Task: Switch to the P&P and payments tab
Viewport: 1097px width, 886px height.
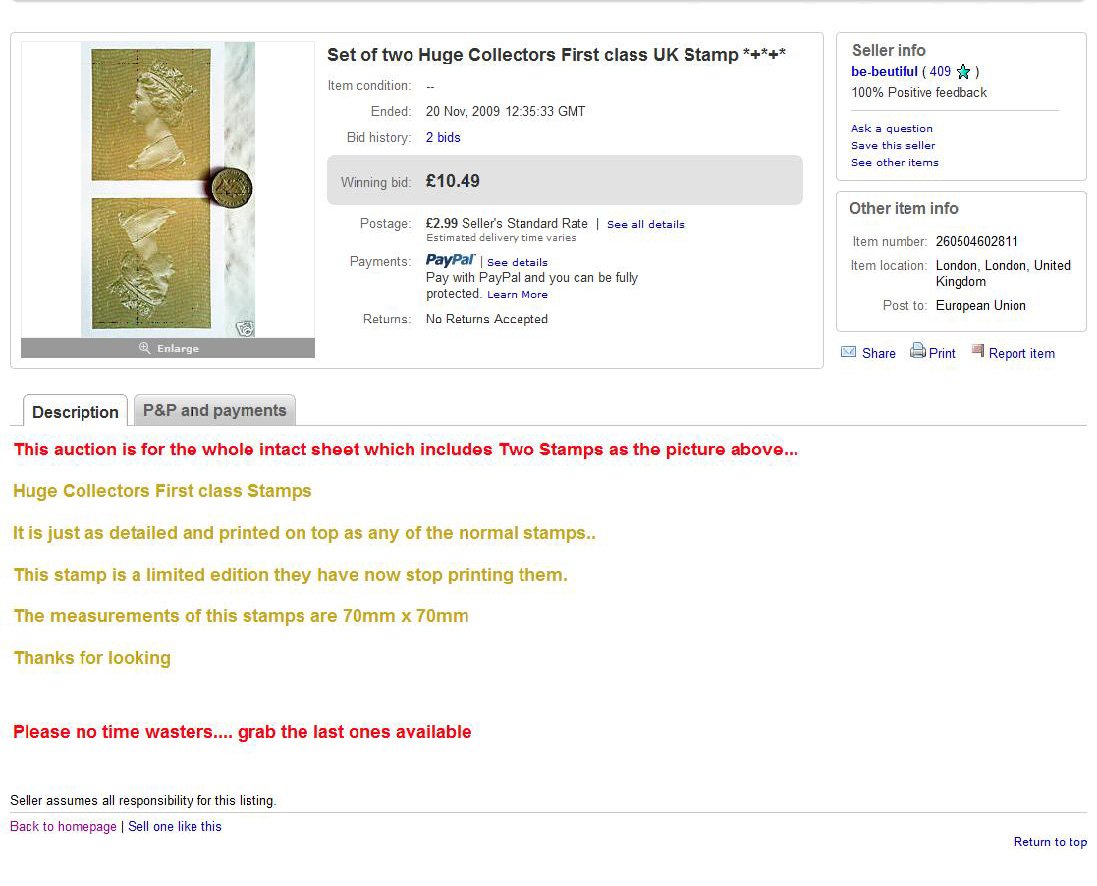Action: click(x=214, y=411)
